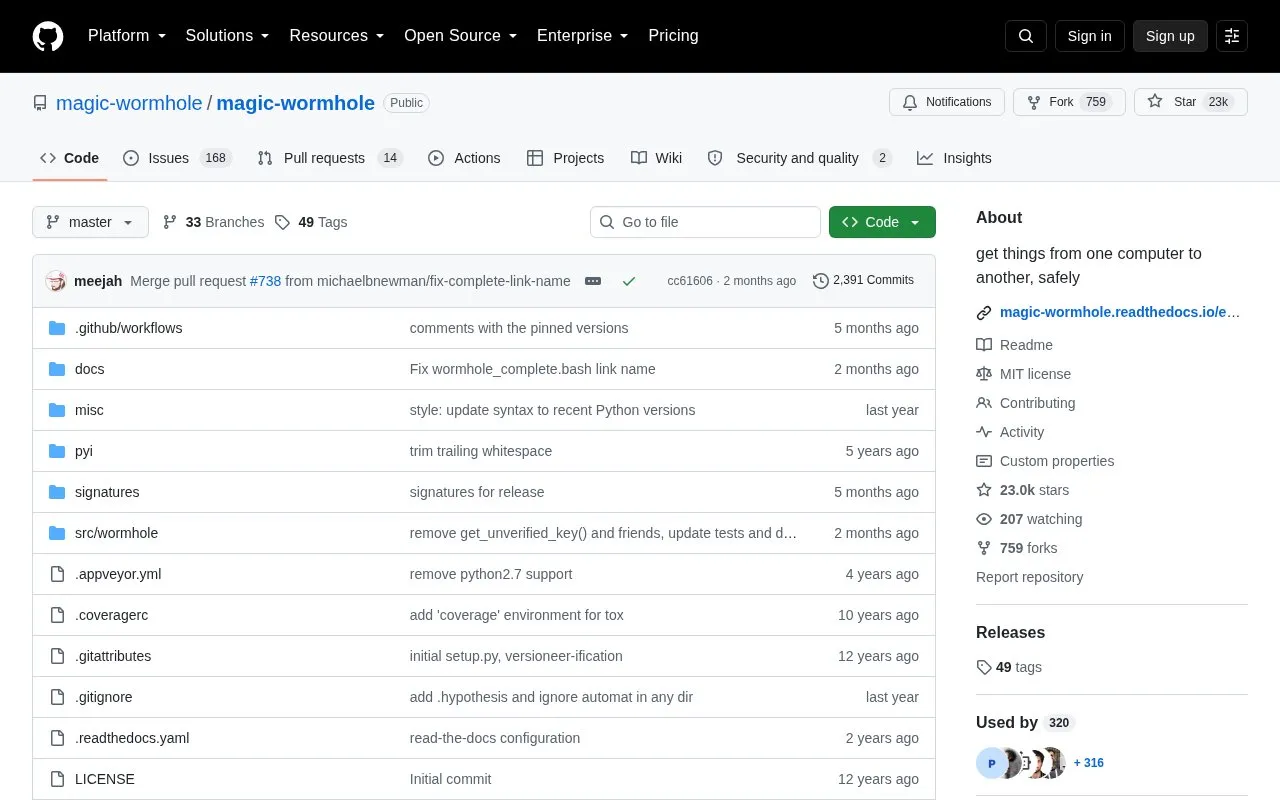Click the MIT license scale icon
The image size is (1280, 800).
click(x=984, y=374)
